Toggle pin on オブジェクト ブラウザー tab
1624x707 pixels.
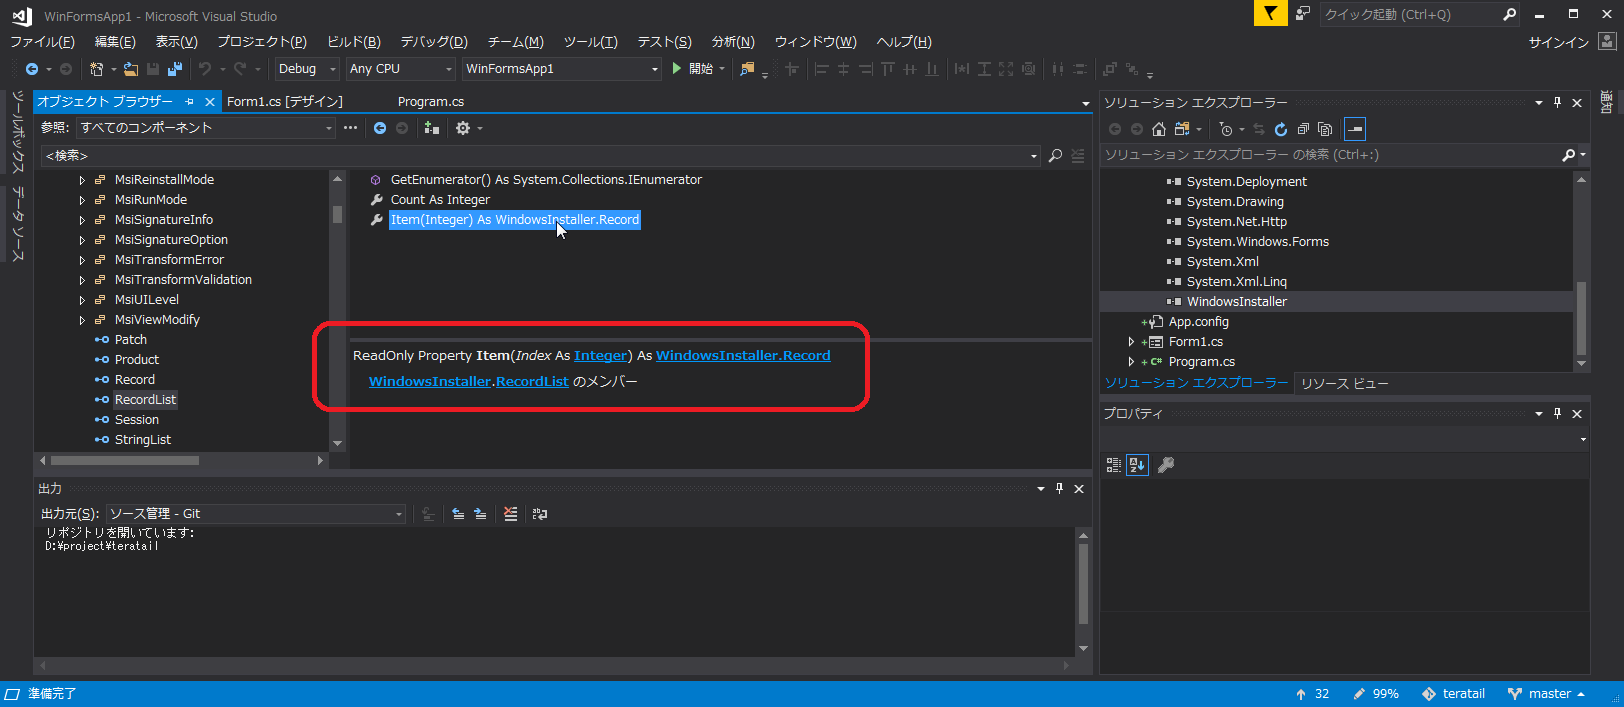[190, 102]
